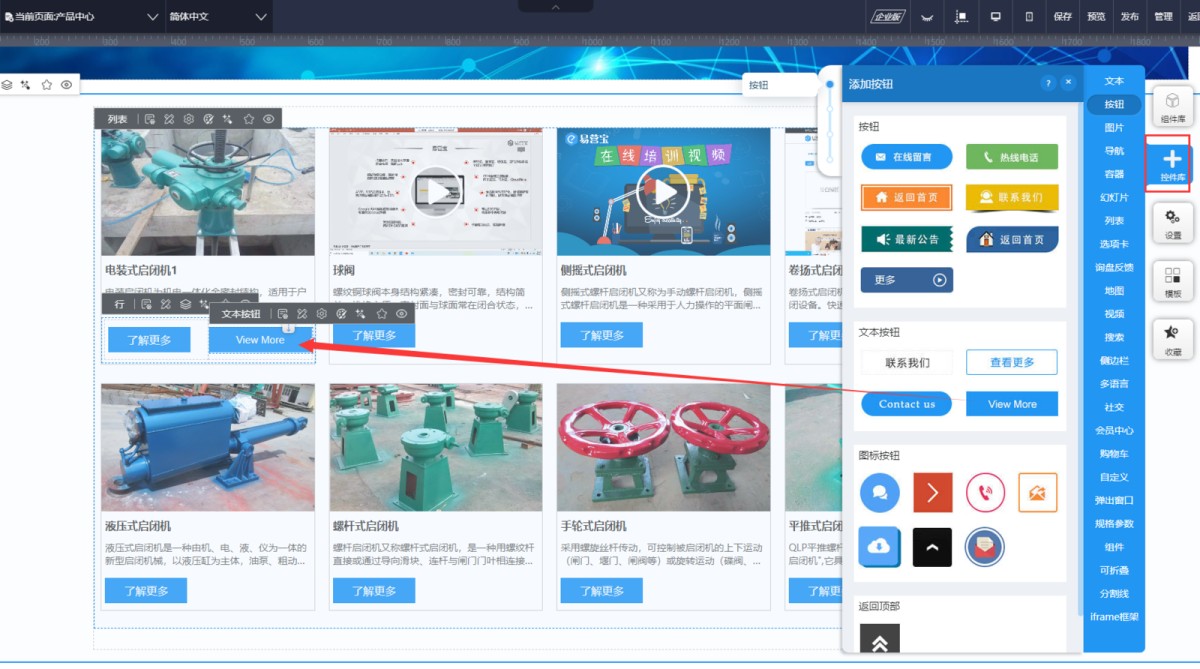Click 预览 in the top toolbar
Screen dimensions: 1200x669
tap(1096, 17)
